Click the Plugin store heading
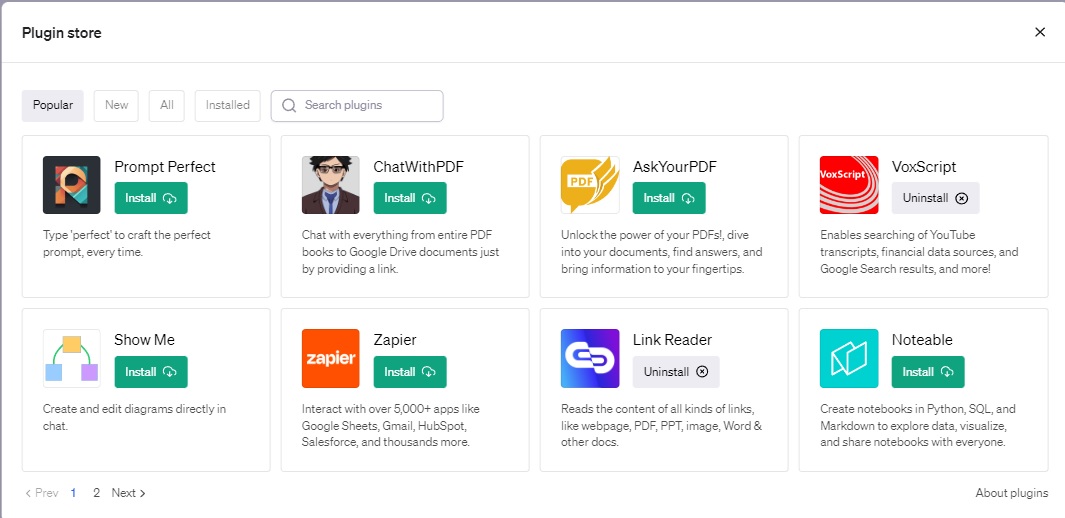1065x518 pixels. point(62,33)
